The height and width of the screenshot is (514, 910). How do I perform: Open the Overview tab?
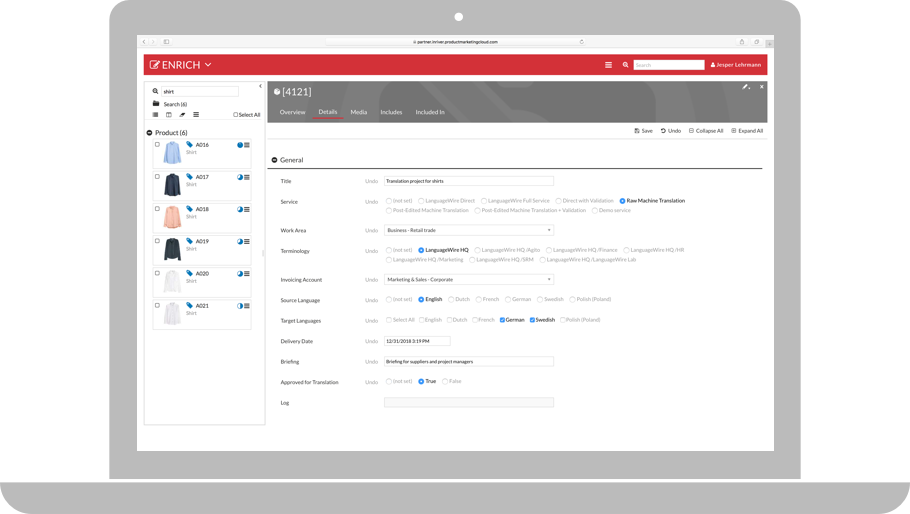click(x=292, y=112)
